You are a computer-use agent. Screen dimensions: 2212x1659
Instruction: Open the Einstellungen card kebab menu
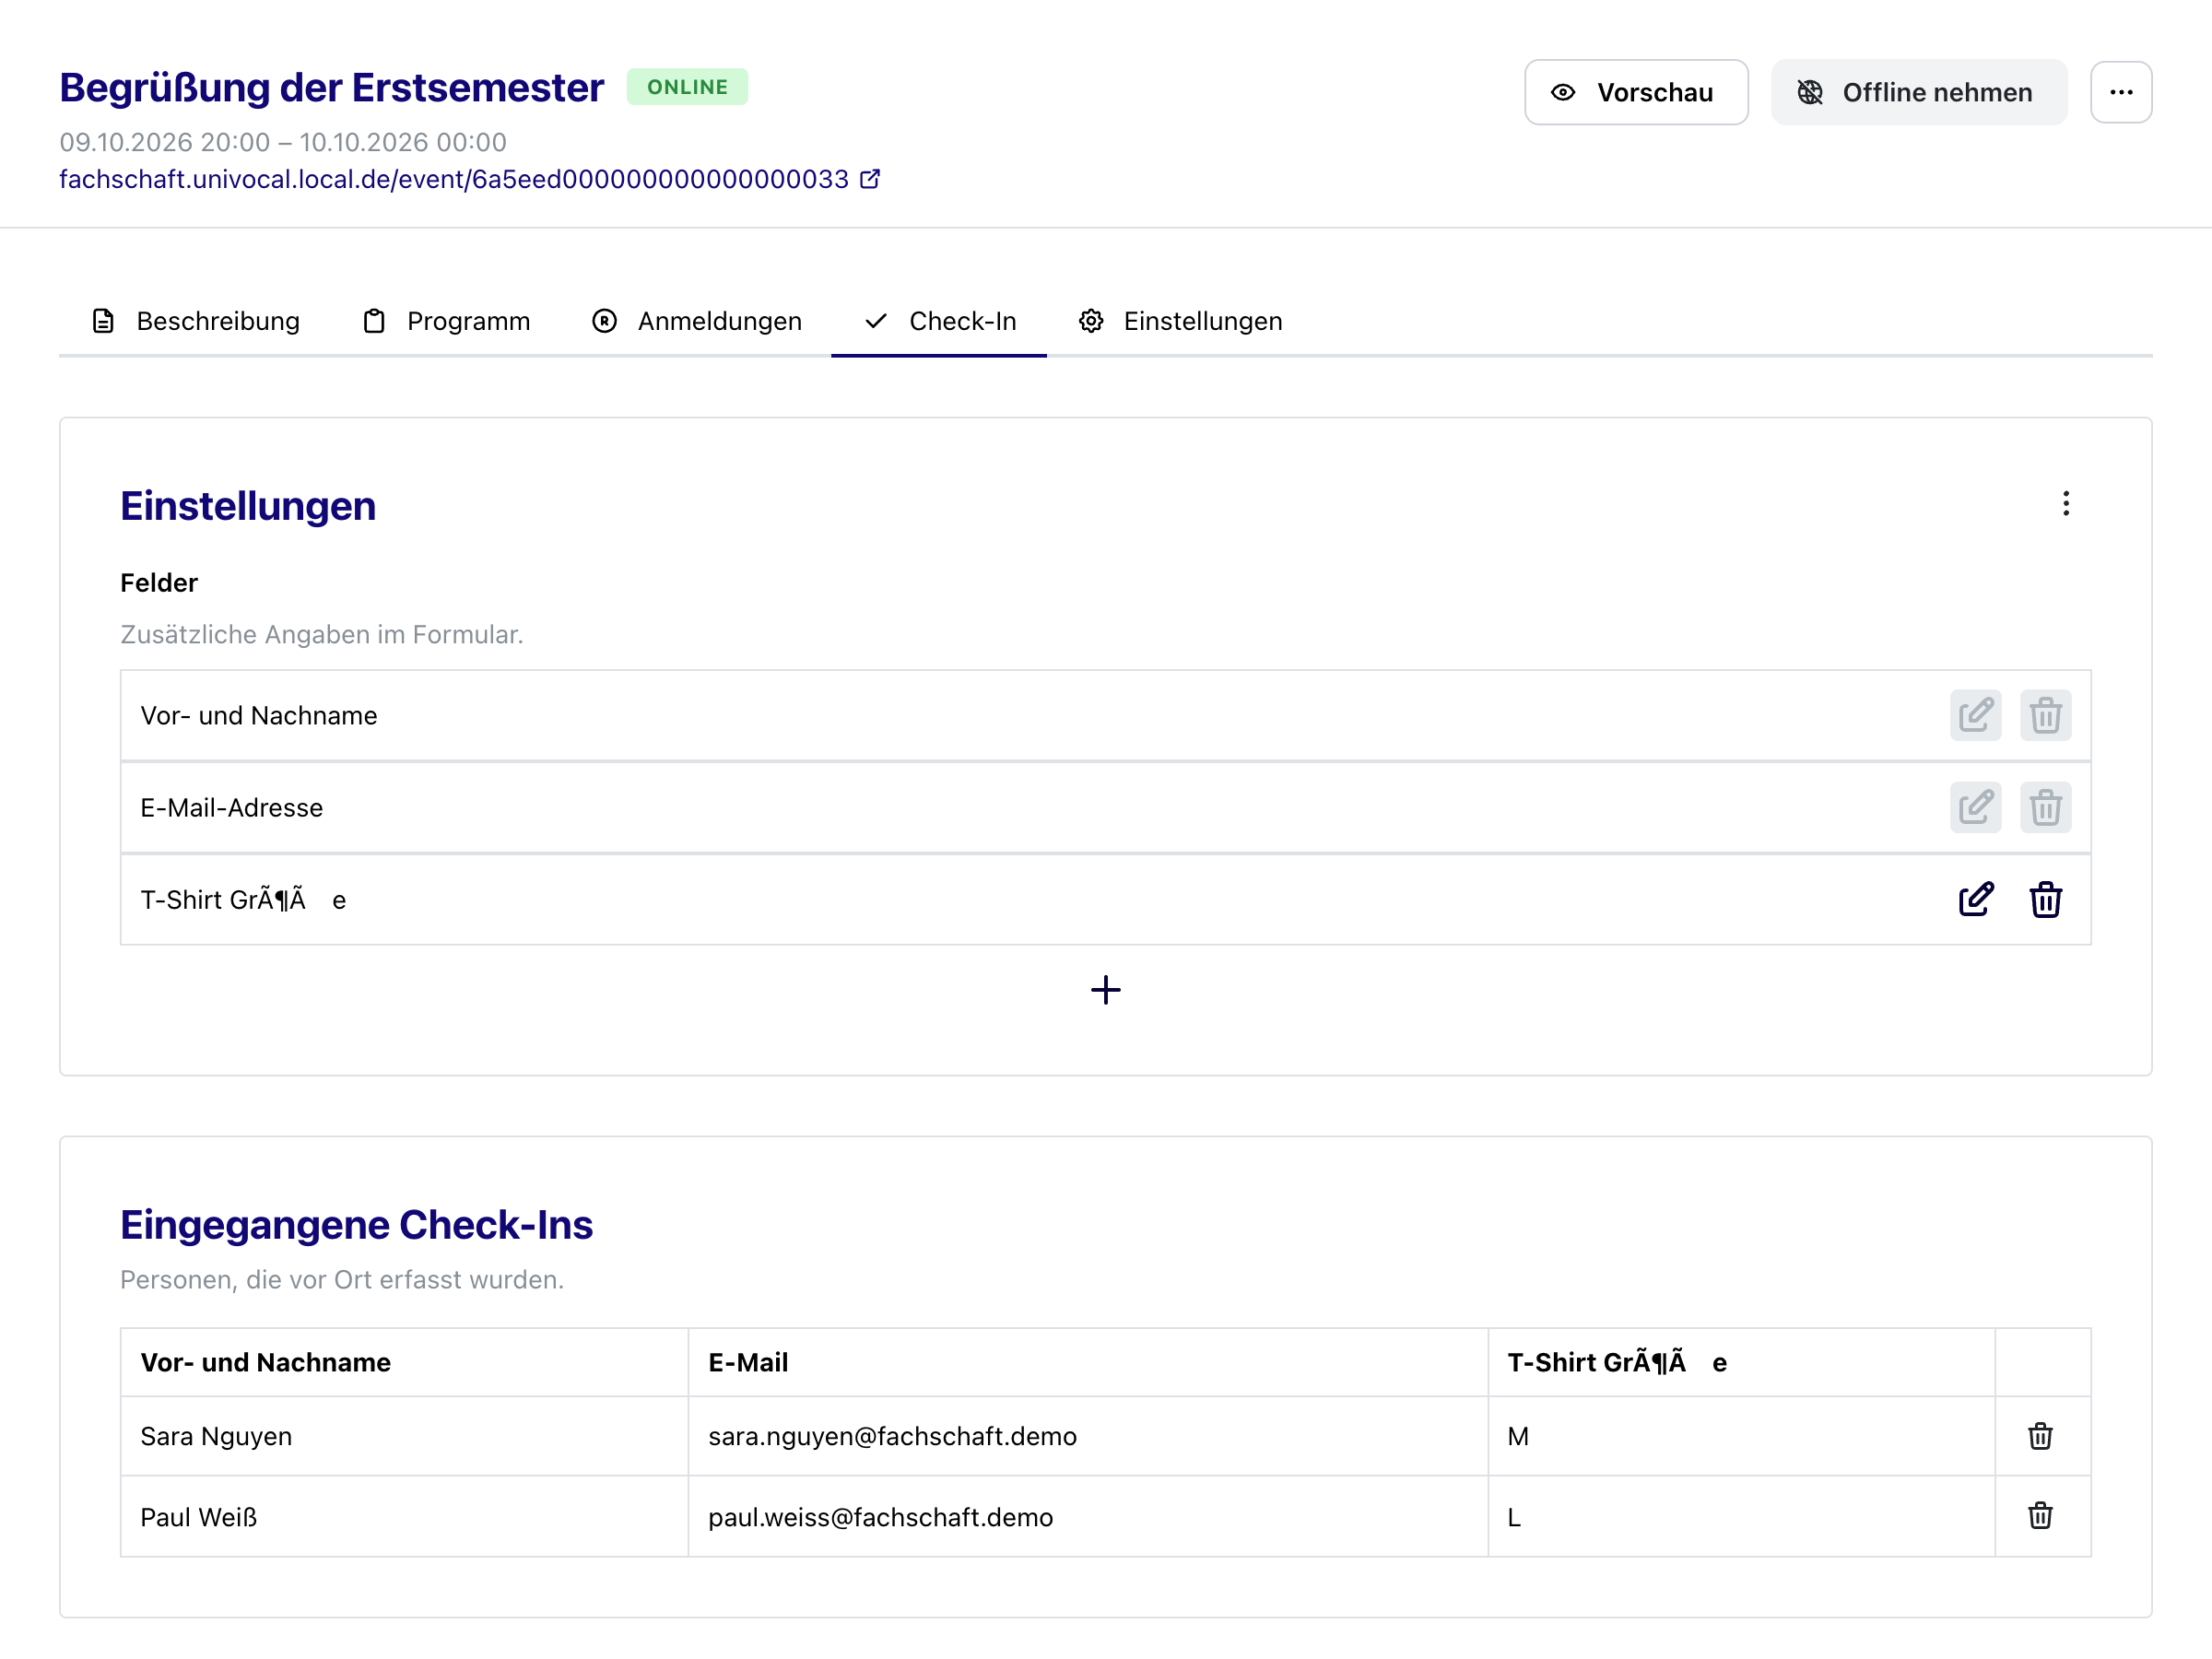pyautogui.click(x=2065, y=503)
